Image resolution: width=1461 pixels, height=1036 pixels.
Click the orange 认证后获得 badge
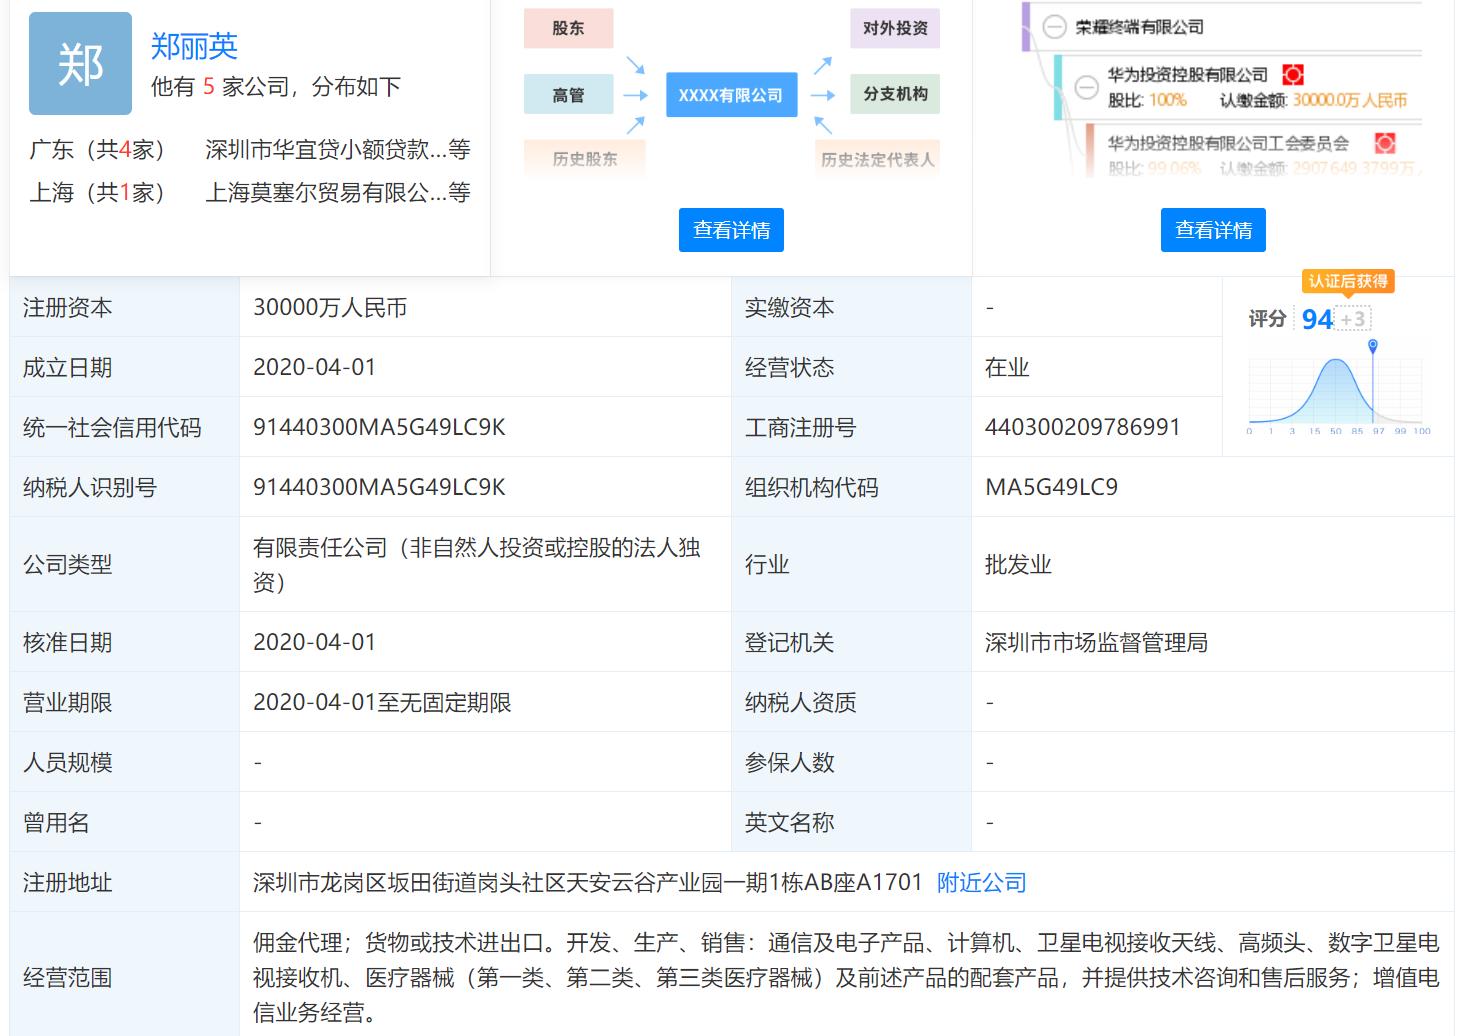pos(1348,281)
